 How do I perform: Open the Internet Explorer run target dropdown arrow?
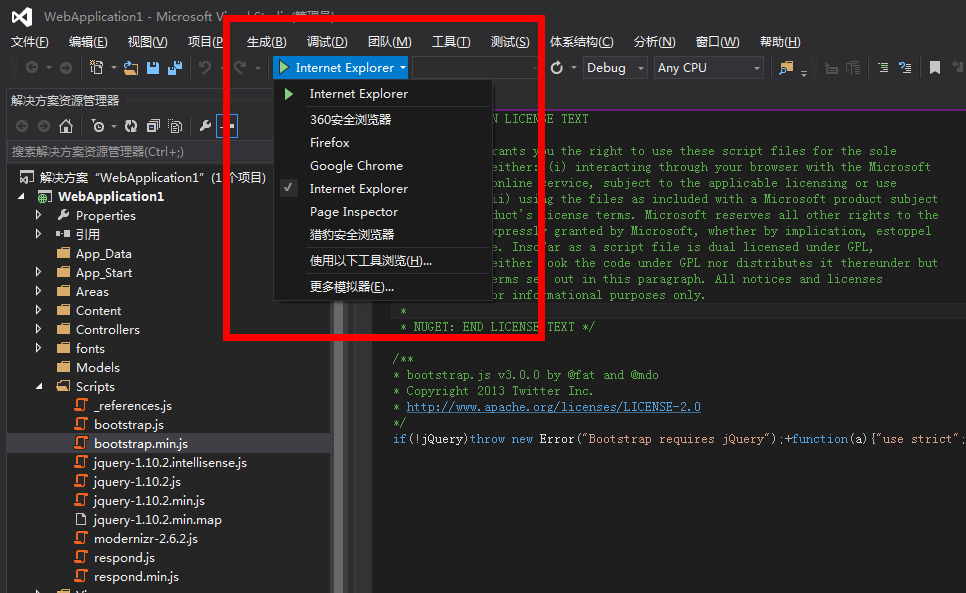402,68
